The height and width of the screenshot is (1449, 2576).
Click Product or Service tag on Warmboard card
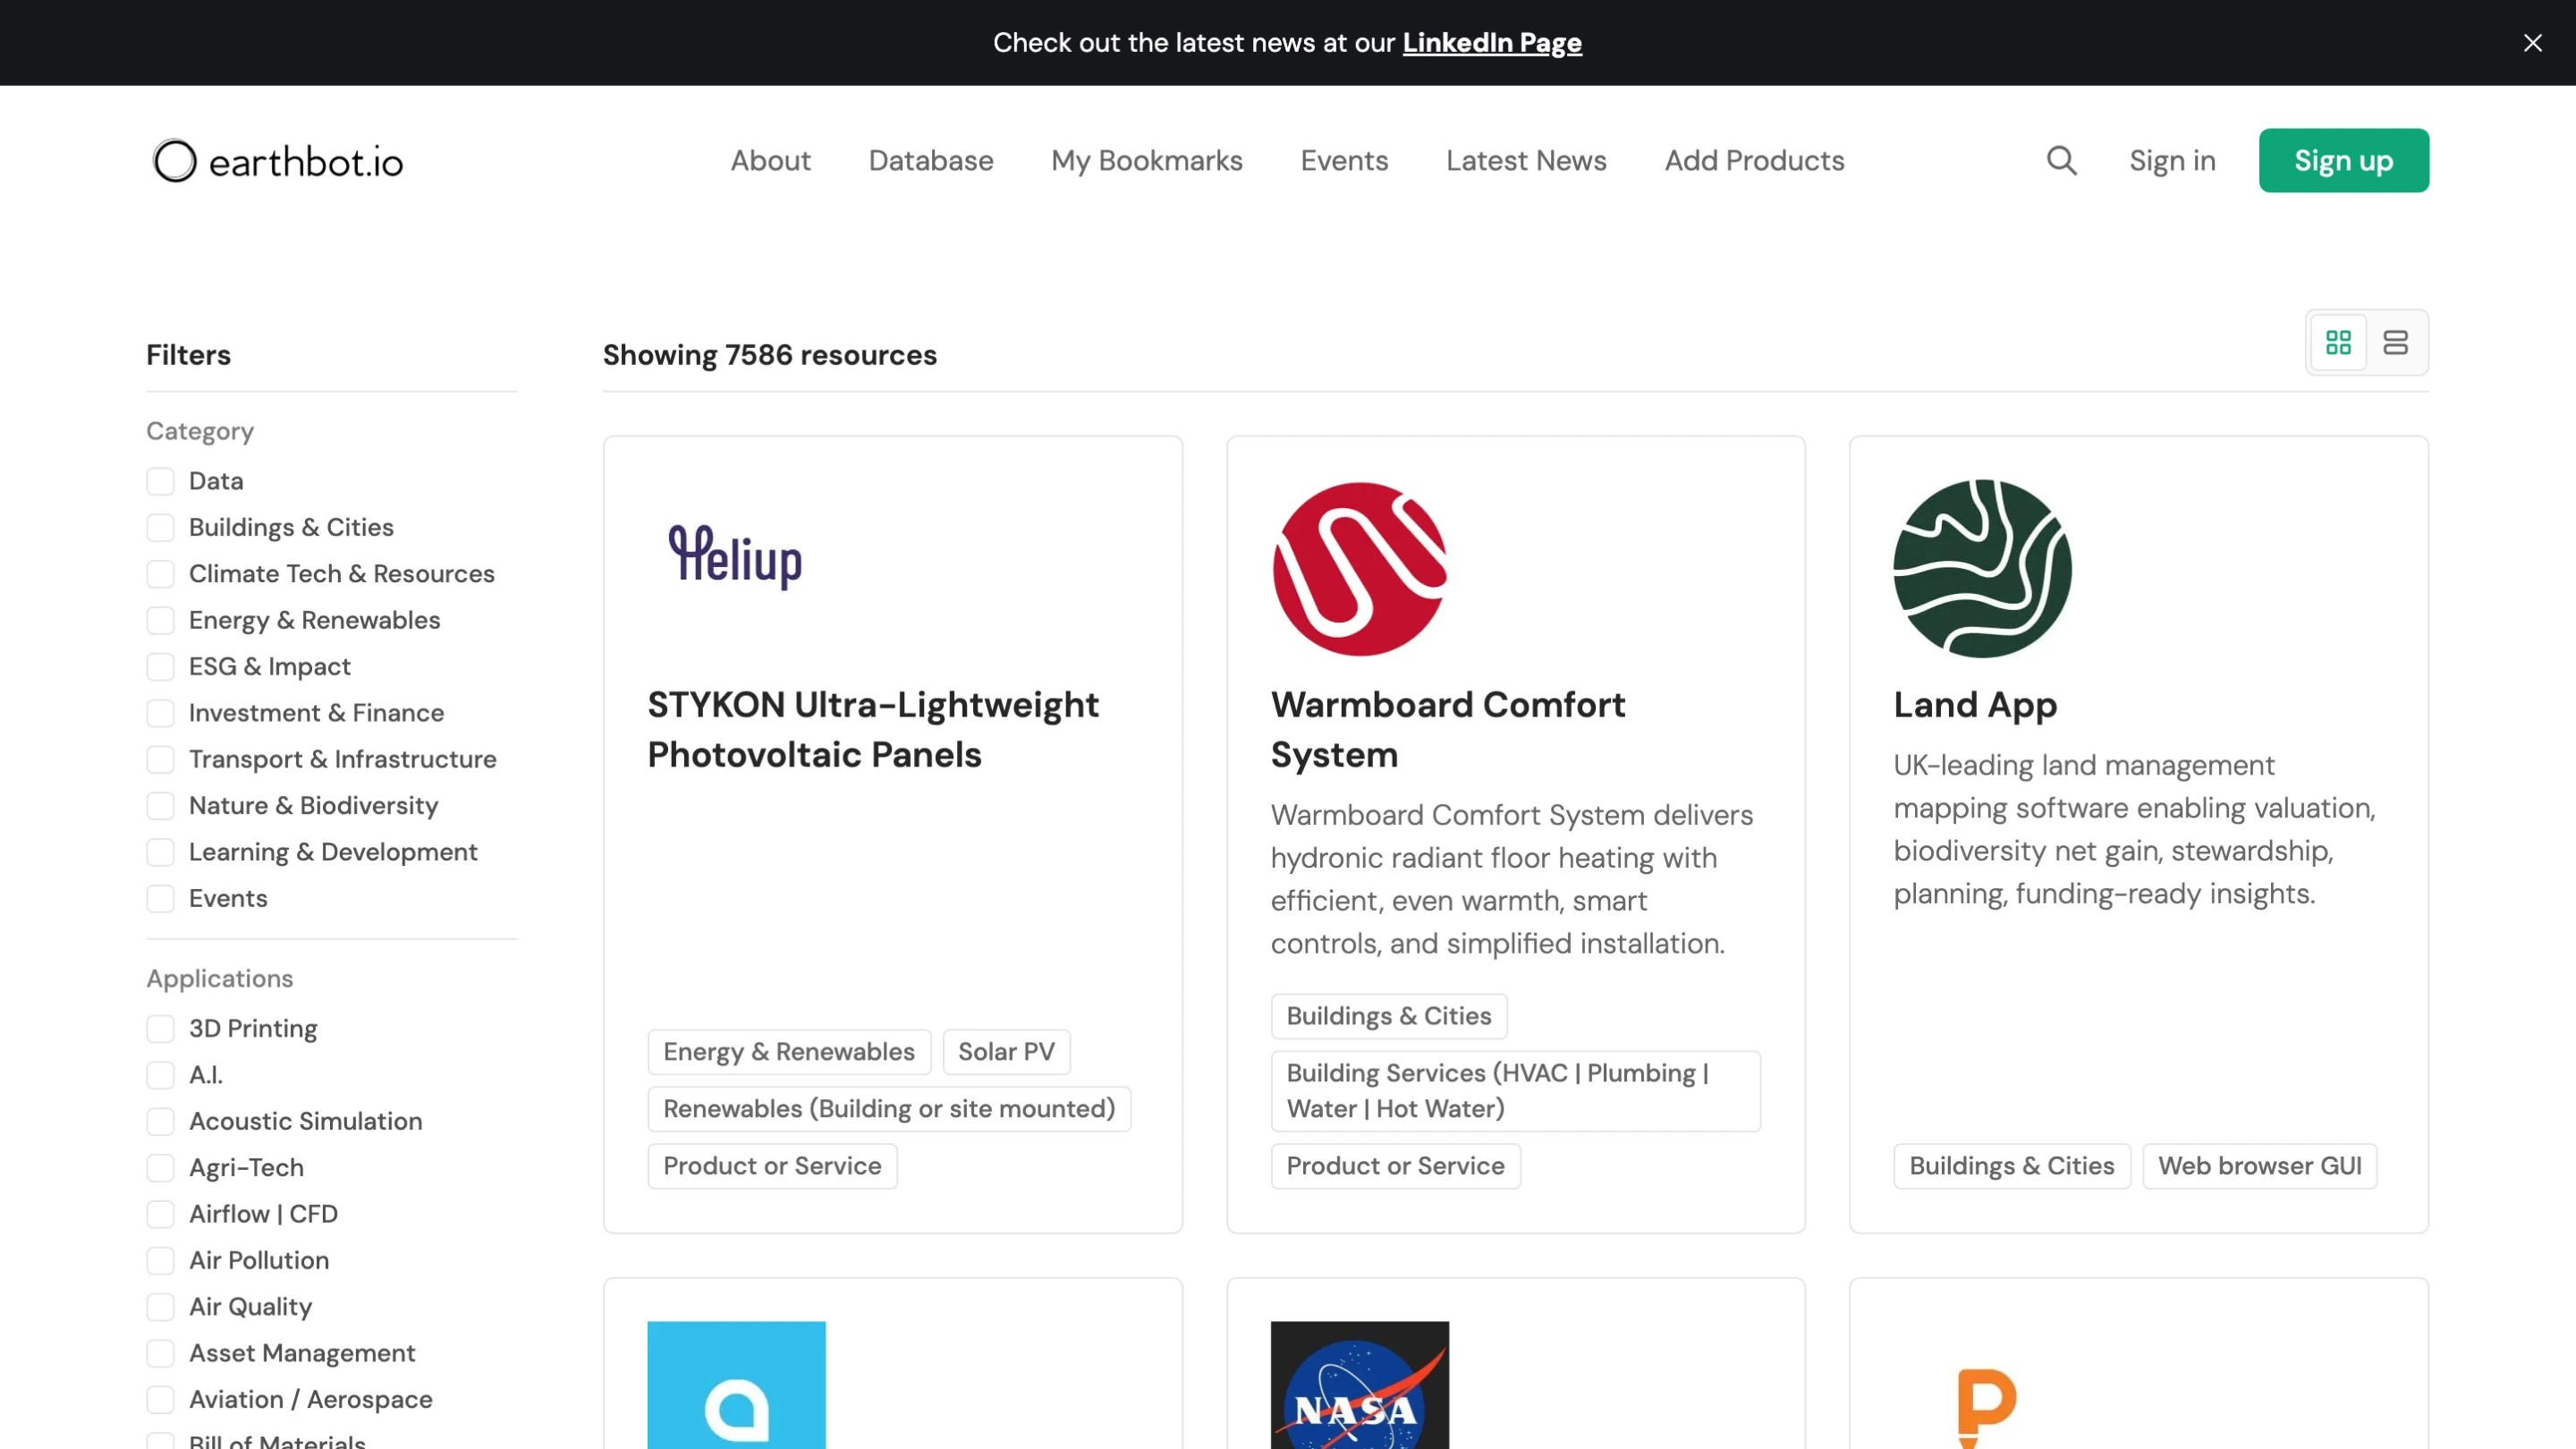(1395, 1166)
